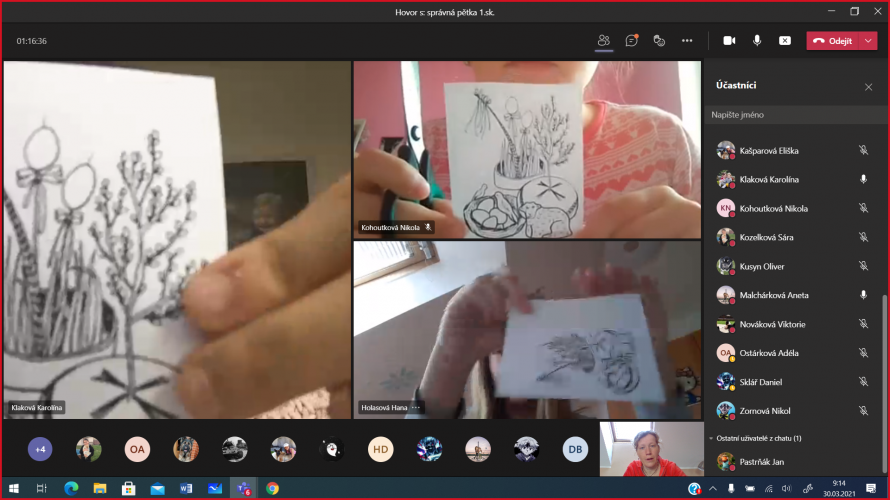This screenshot has height=500, width=890.
Task: Open Mail app from the taskbar
Action: [157, 488]
